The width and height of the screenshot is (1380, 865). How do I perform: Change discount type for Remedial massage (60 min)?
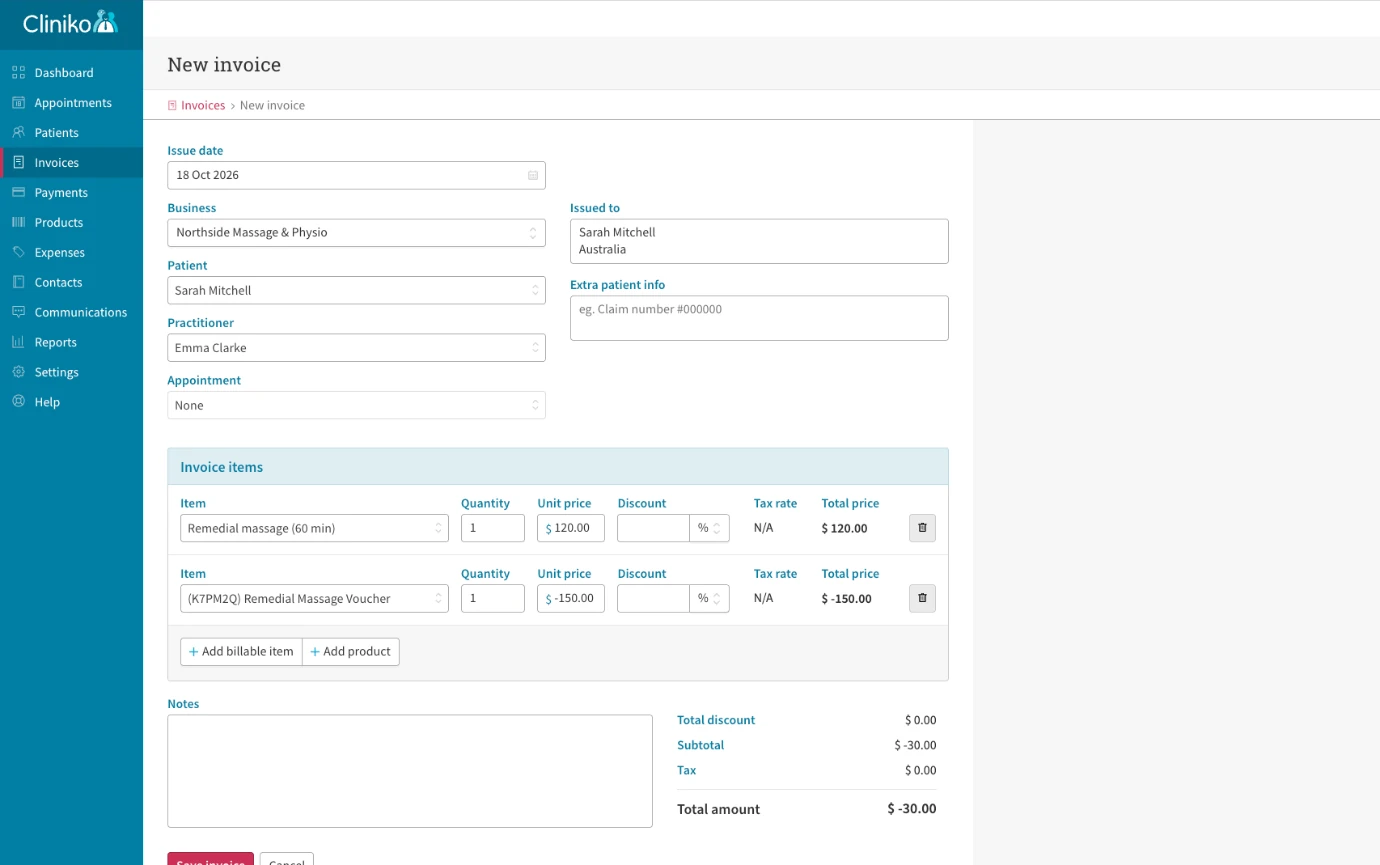click(x=709, y=528)
